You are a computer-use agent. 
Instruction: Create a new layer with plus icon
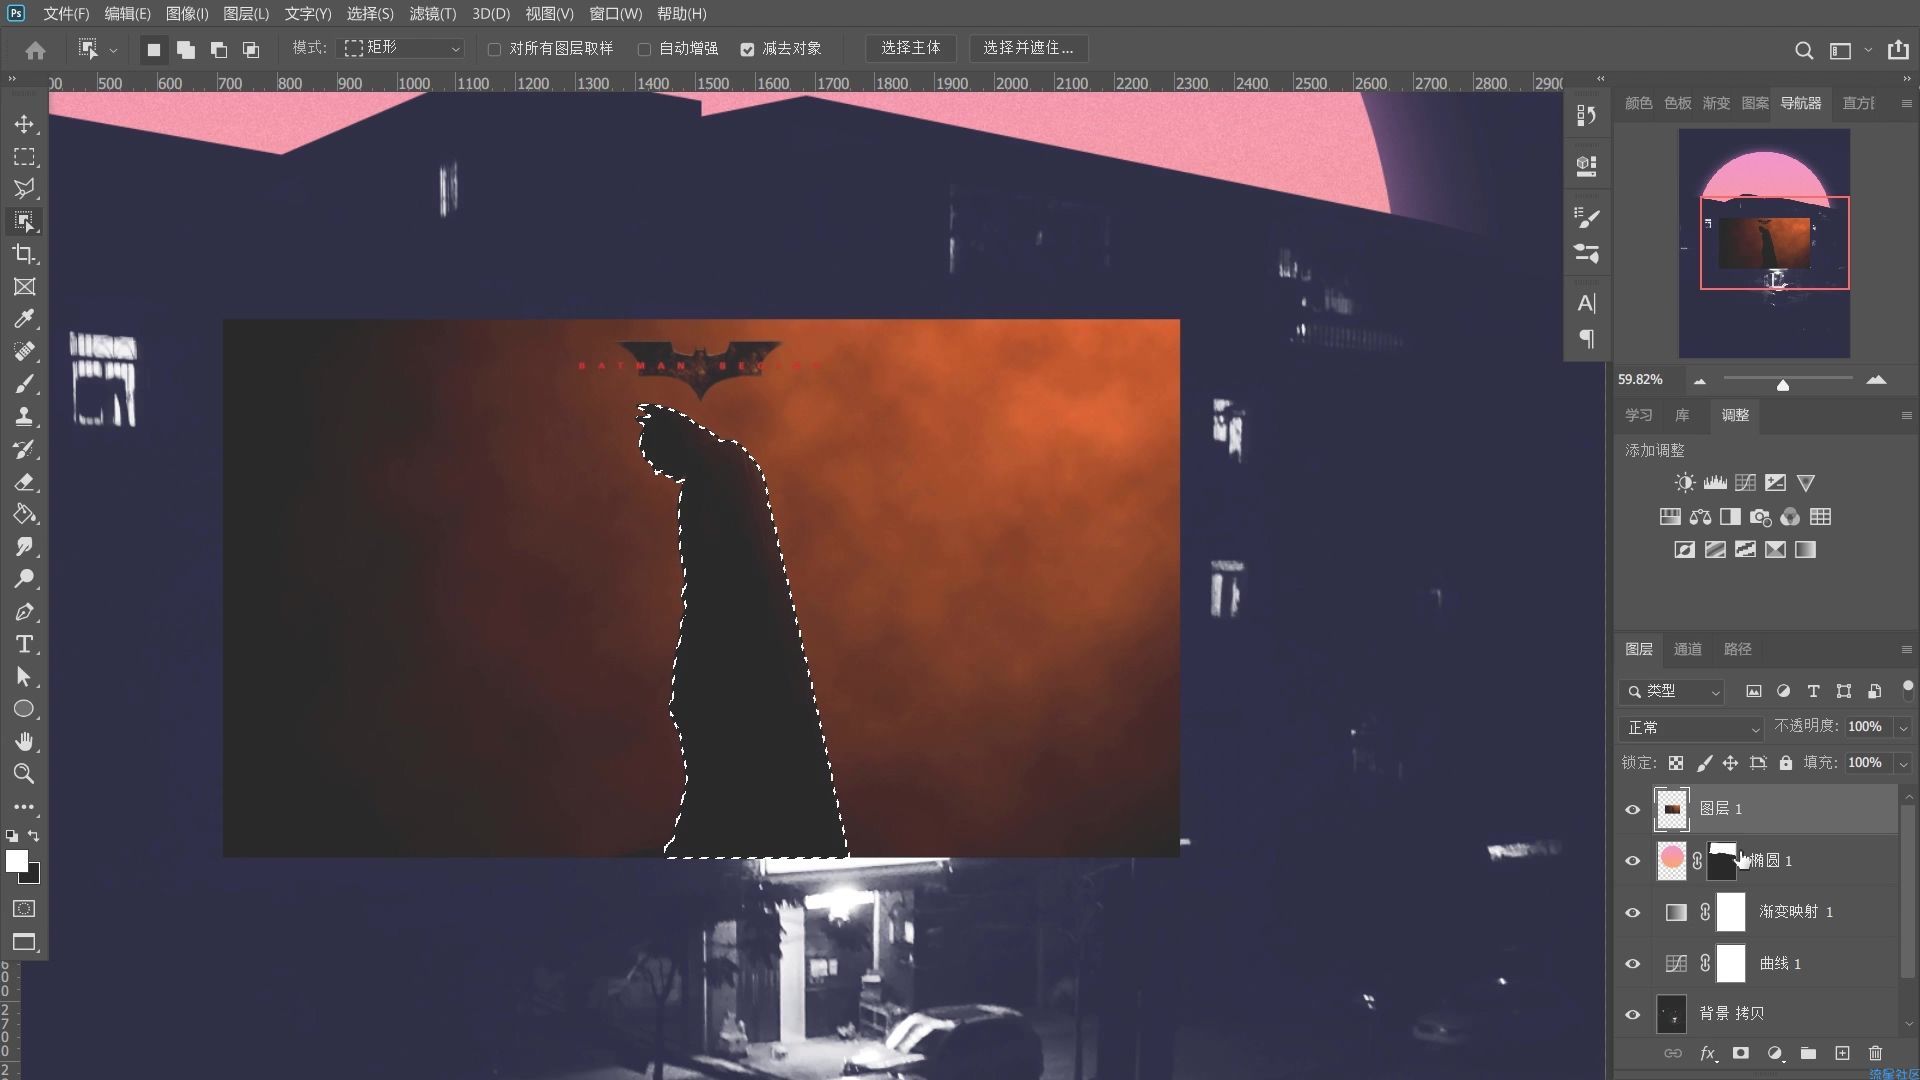(x=1842, y=1053)
